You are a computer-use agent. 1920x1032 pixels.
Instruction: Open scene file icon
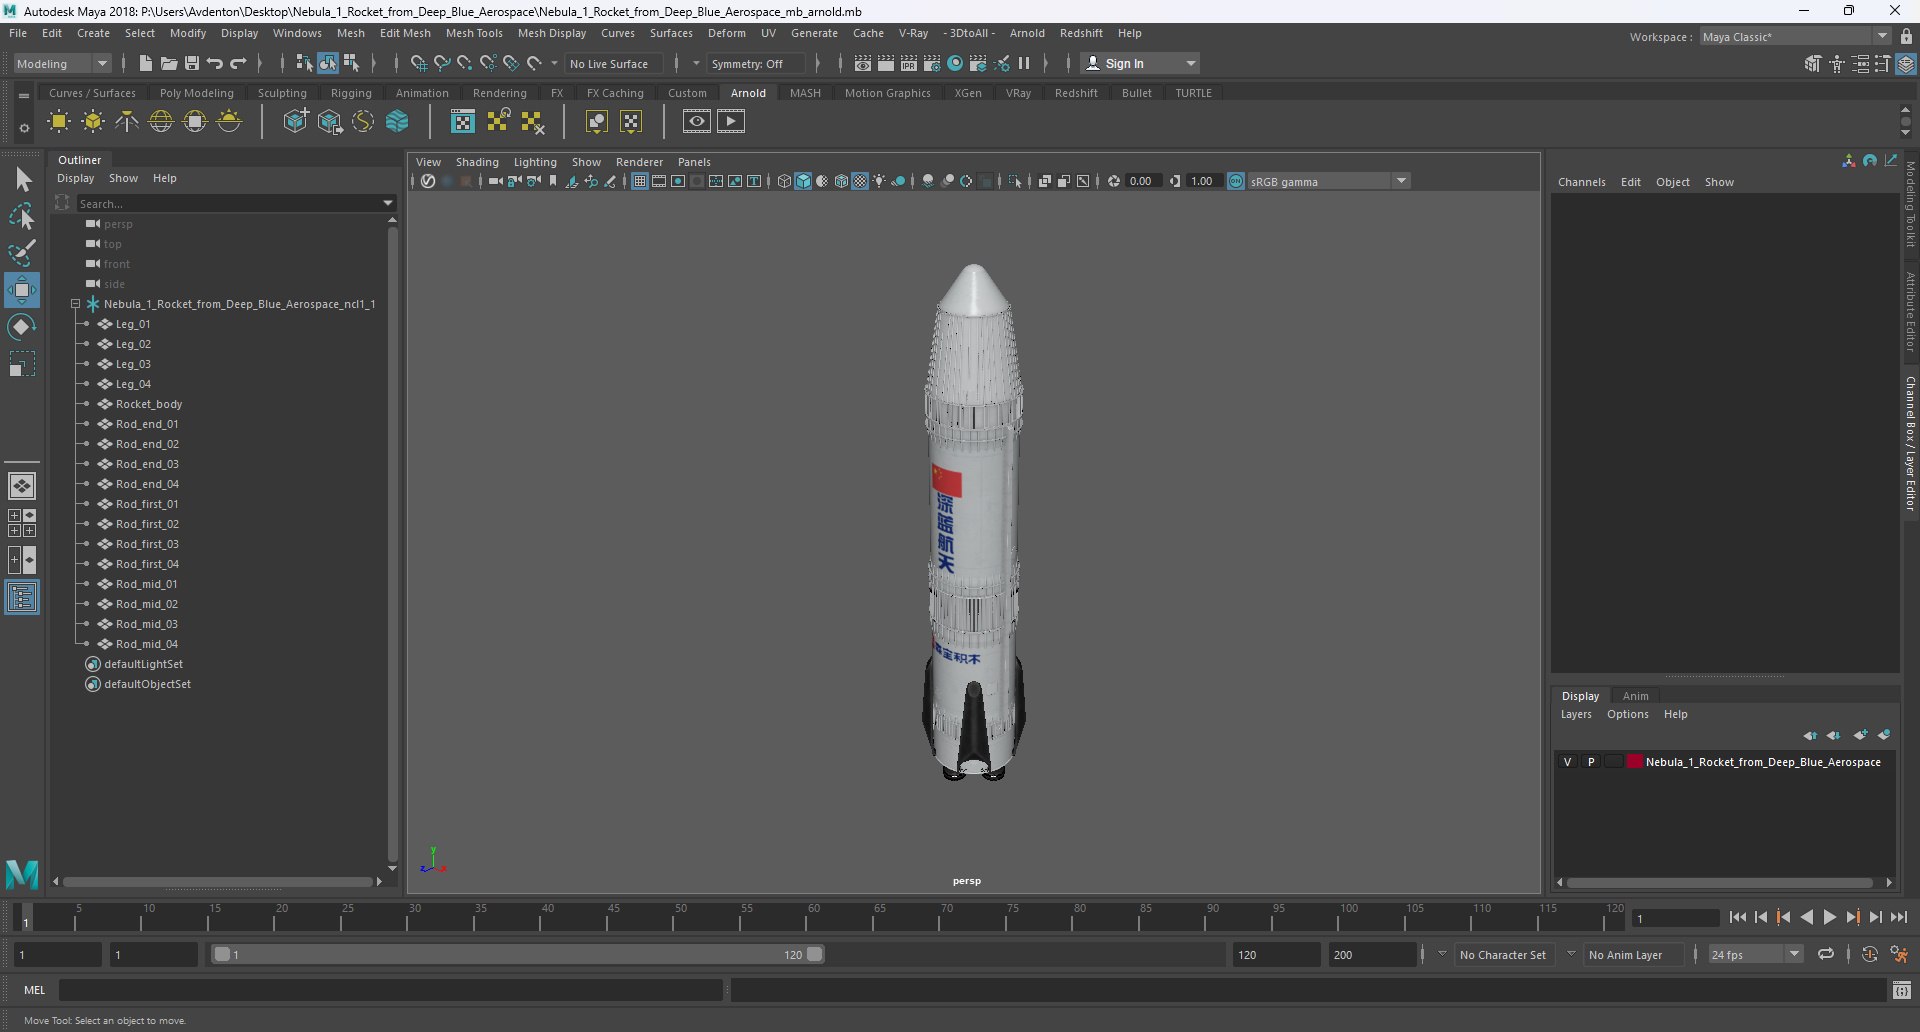(168, 63)
